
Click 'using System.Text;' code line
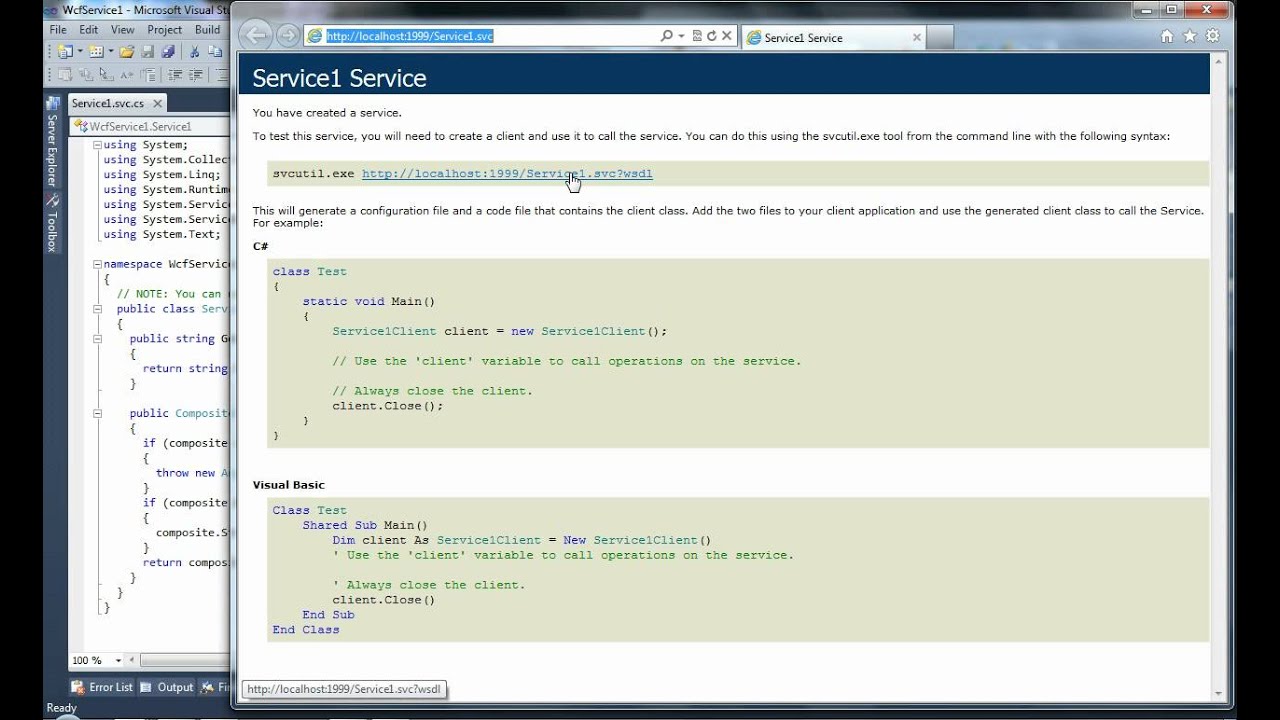click(x=162, y=234)
